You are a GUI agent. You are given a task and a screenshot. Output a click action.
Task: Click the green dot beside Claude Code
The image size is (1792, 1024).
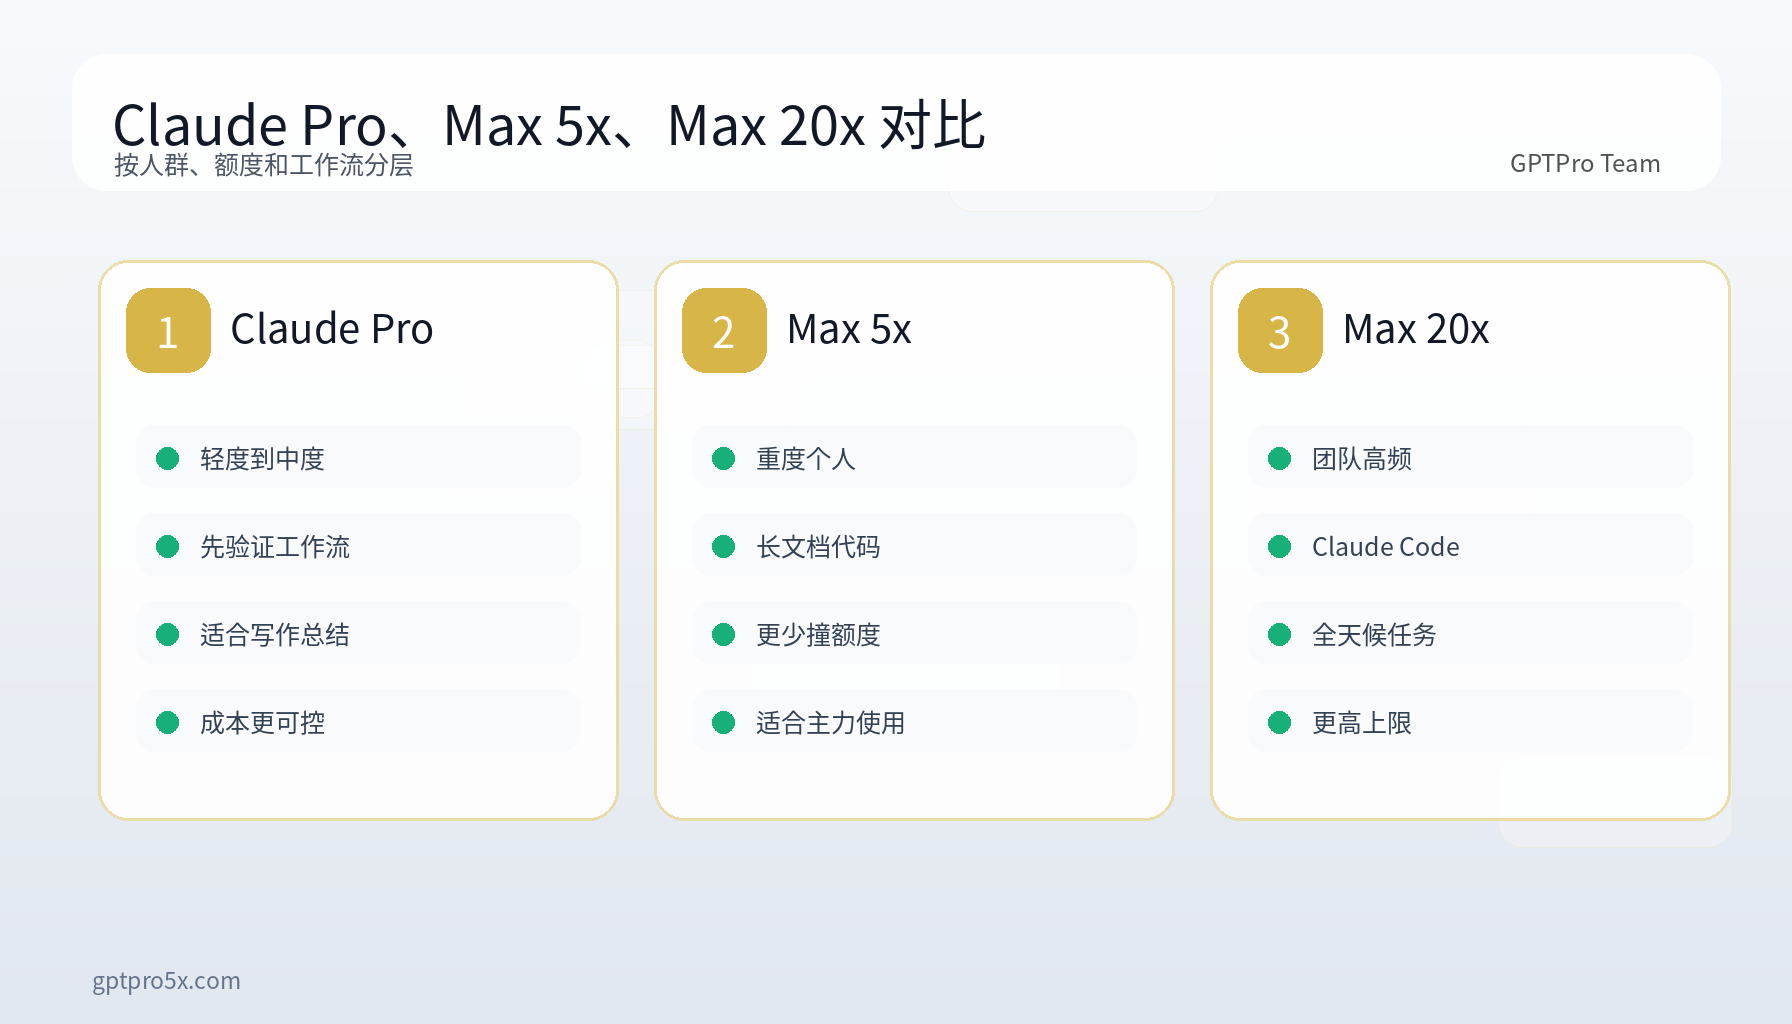click(x=1280, y=547)
